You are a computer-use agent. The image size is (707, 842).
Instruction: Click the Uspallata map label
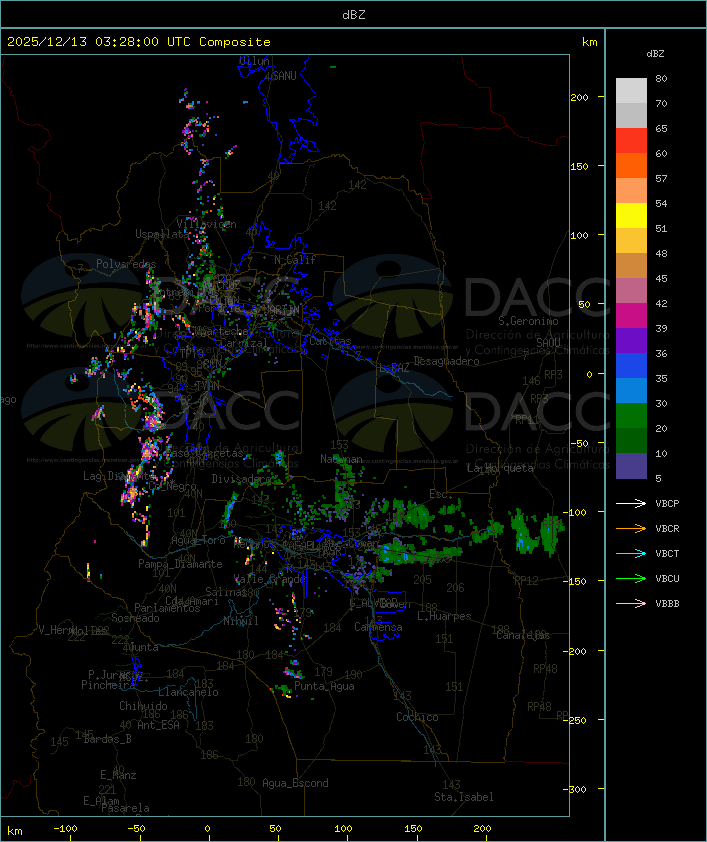tap(162, 234)
